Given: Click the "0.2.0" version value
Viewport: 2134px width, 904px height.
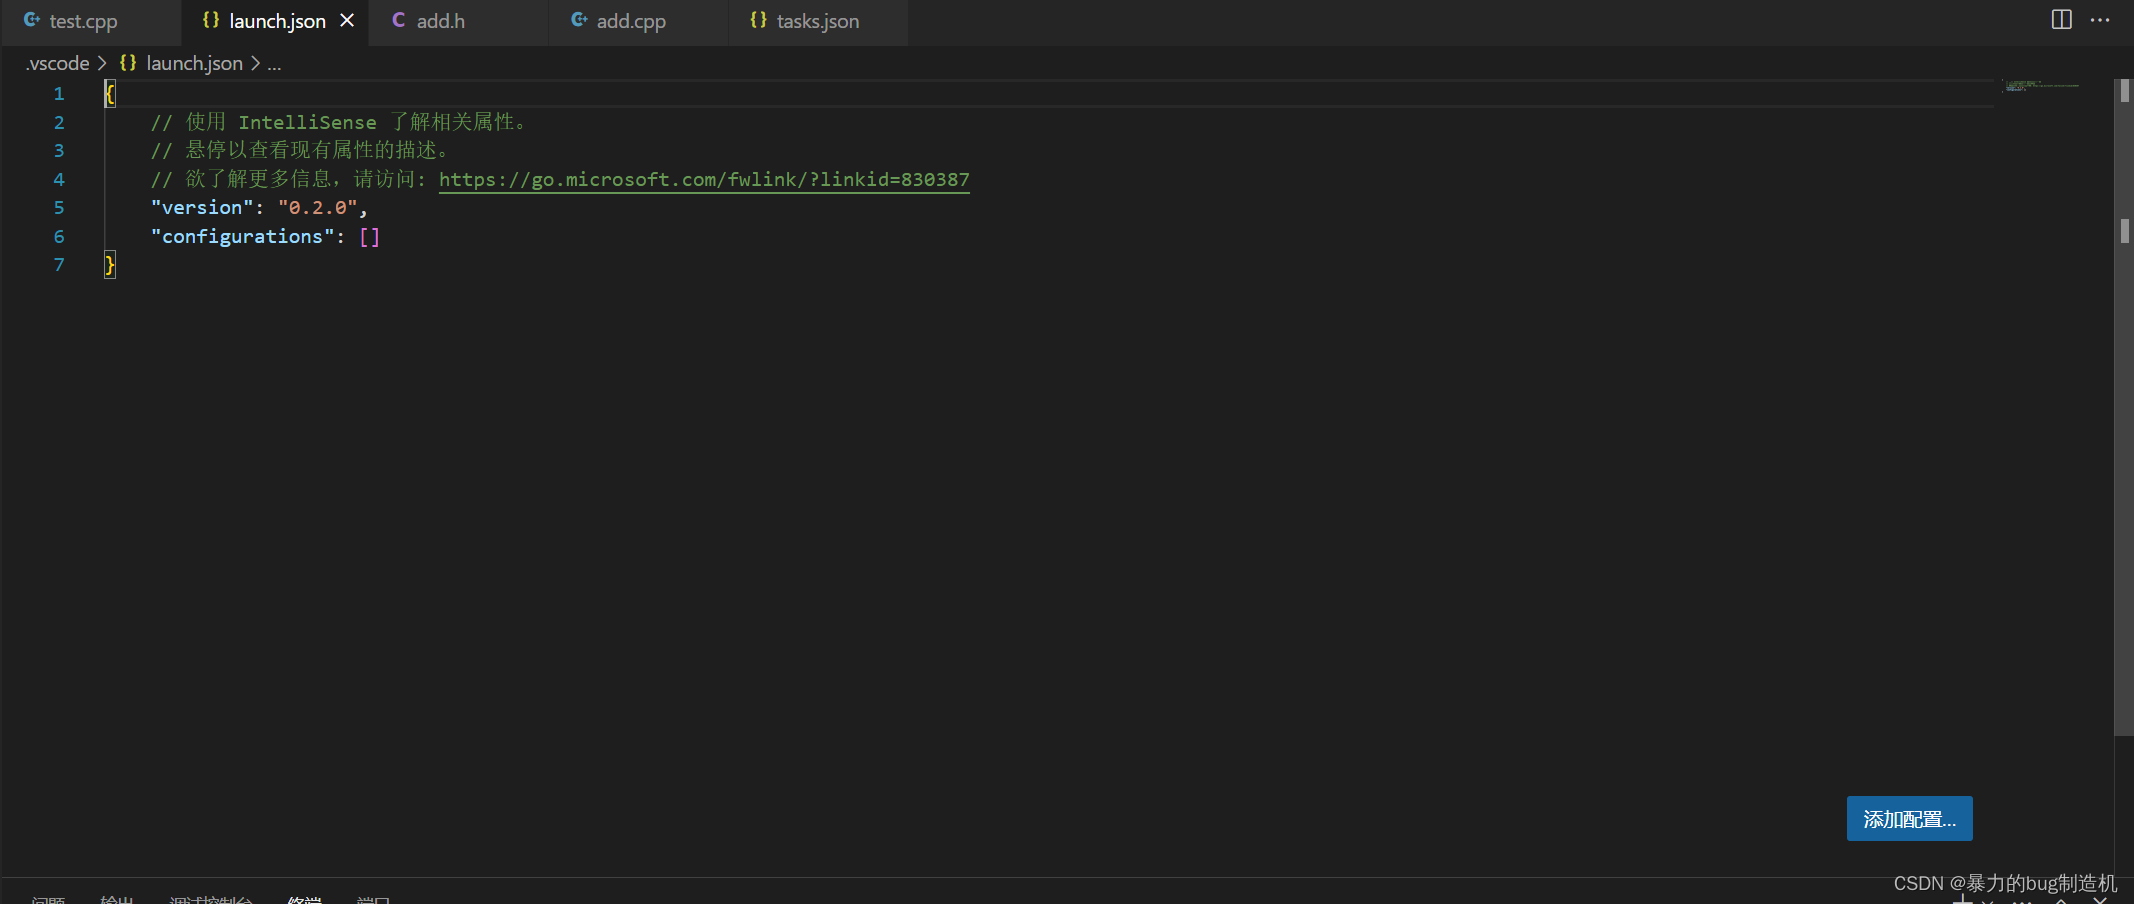Looking at the screenshot, I should 318,207.
